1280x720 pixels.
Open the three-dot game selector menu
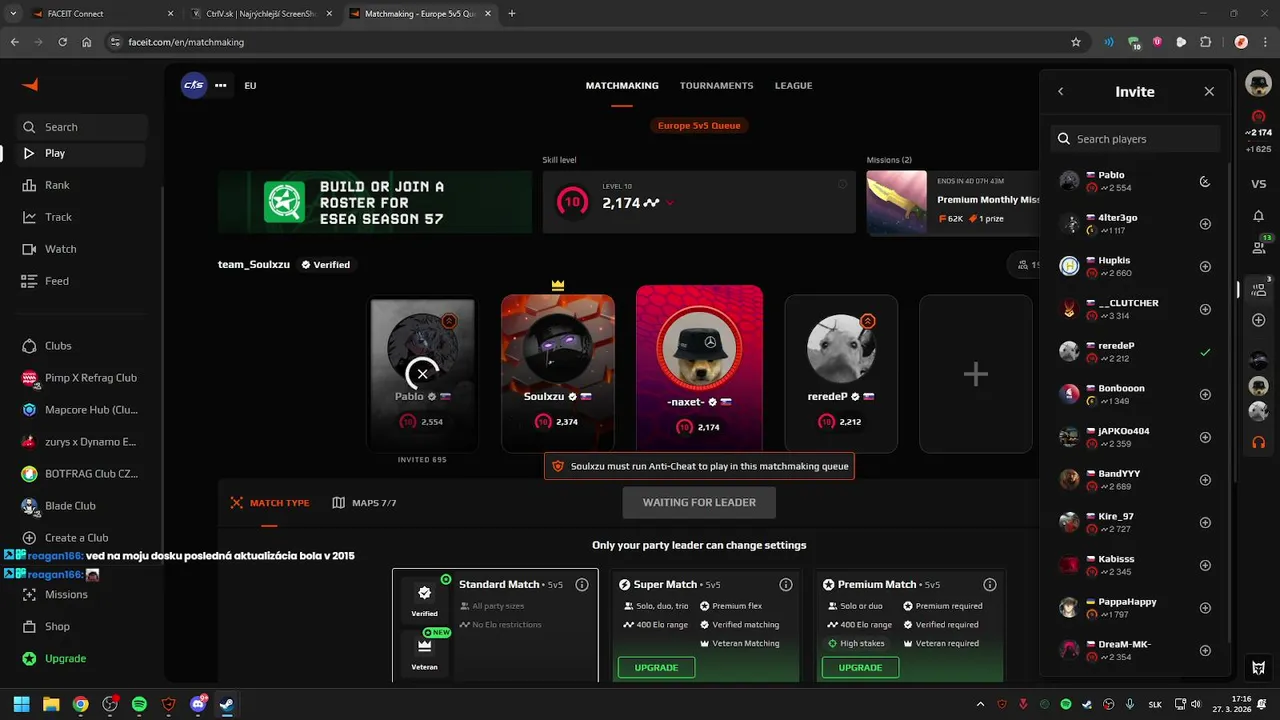tap(220, 85)
